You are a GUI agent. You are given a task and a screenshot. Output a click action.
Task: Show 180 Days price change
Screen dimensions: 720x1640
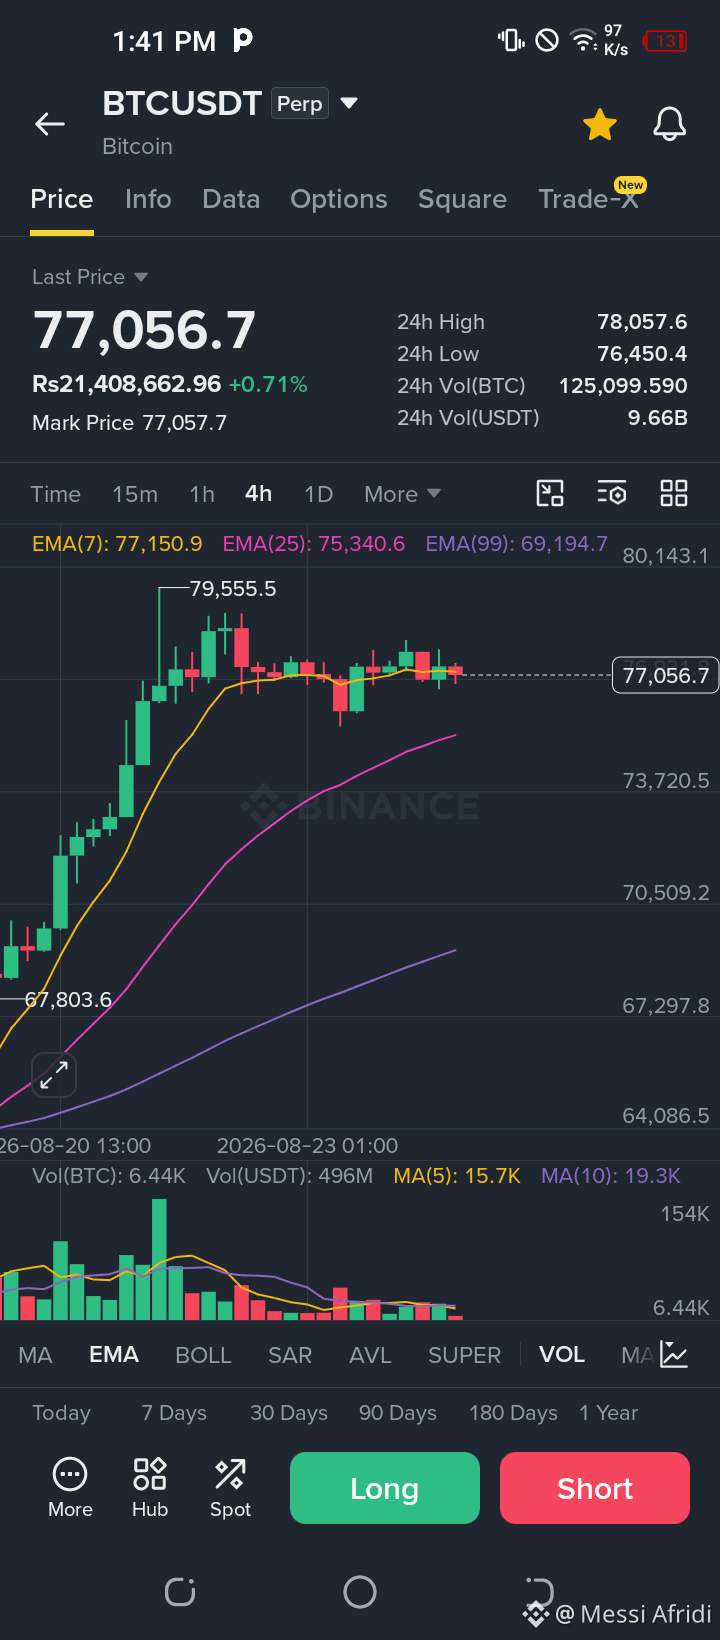point(513,1413)
